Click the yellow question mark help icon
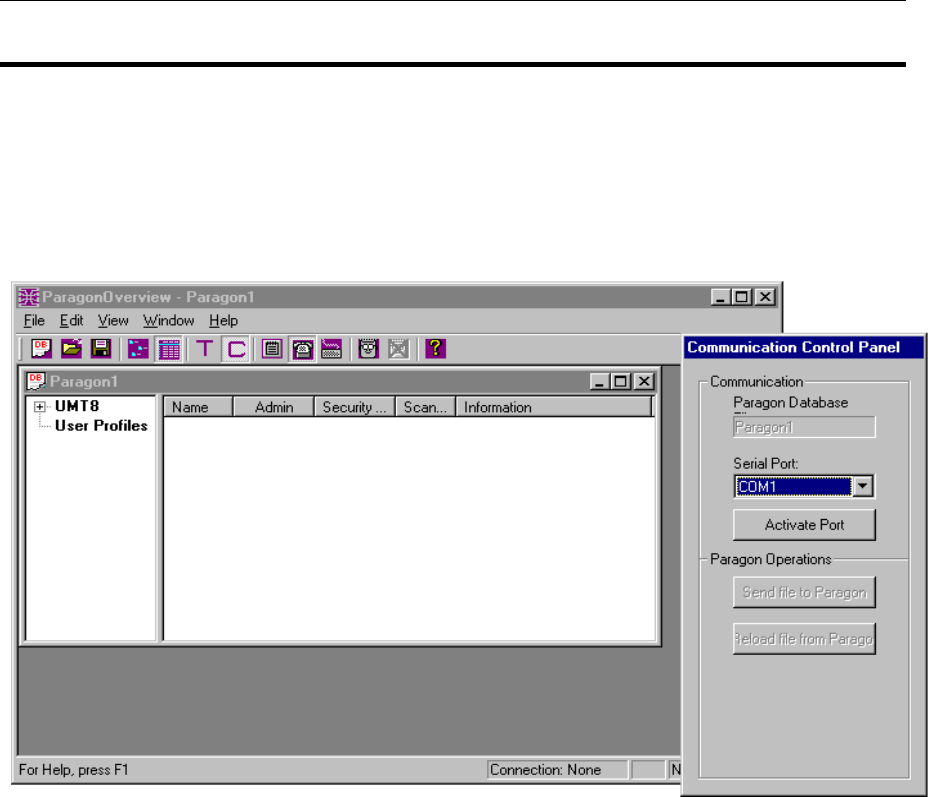 click(x=435, y=348)
